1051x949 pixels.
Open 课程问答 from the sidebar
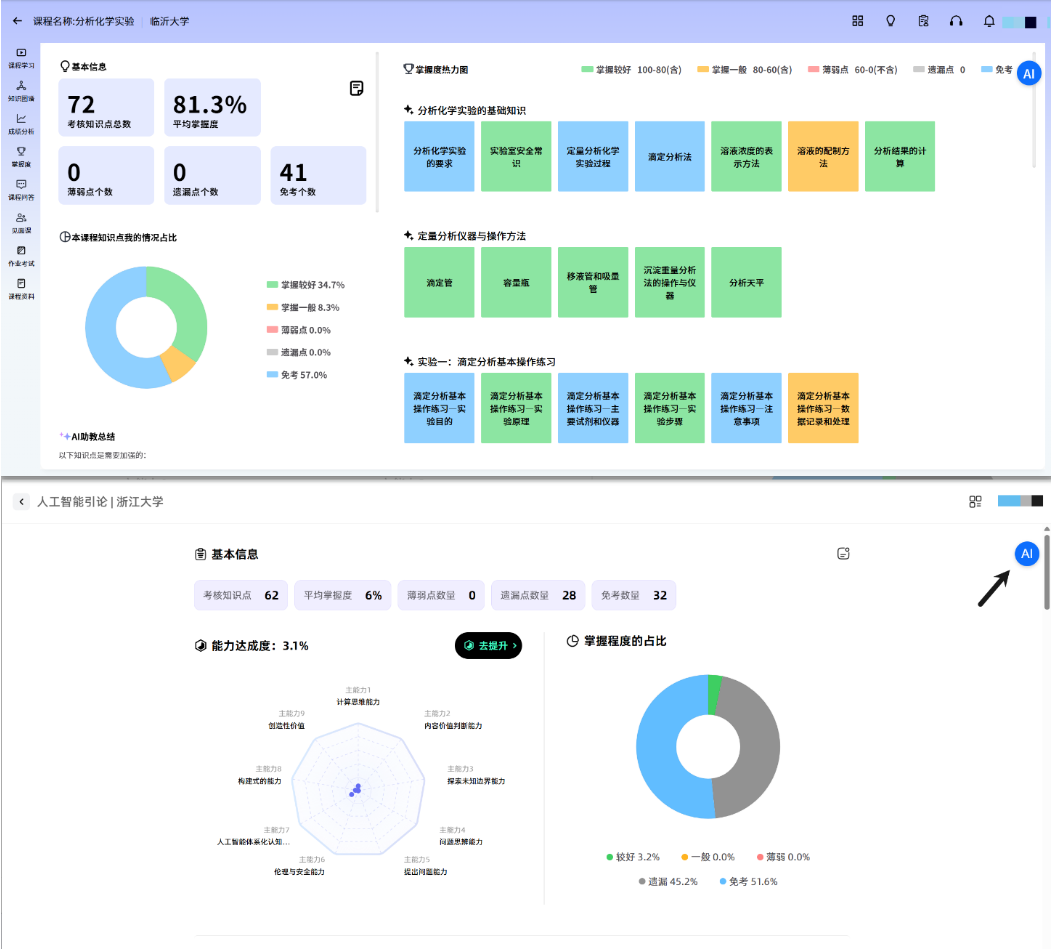pos(21,189)
